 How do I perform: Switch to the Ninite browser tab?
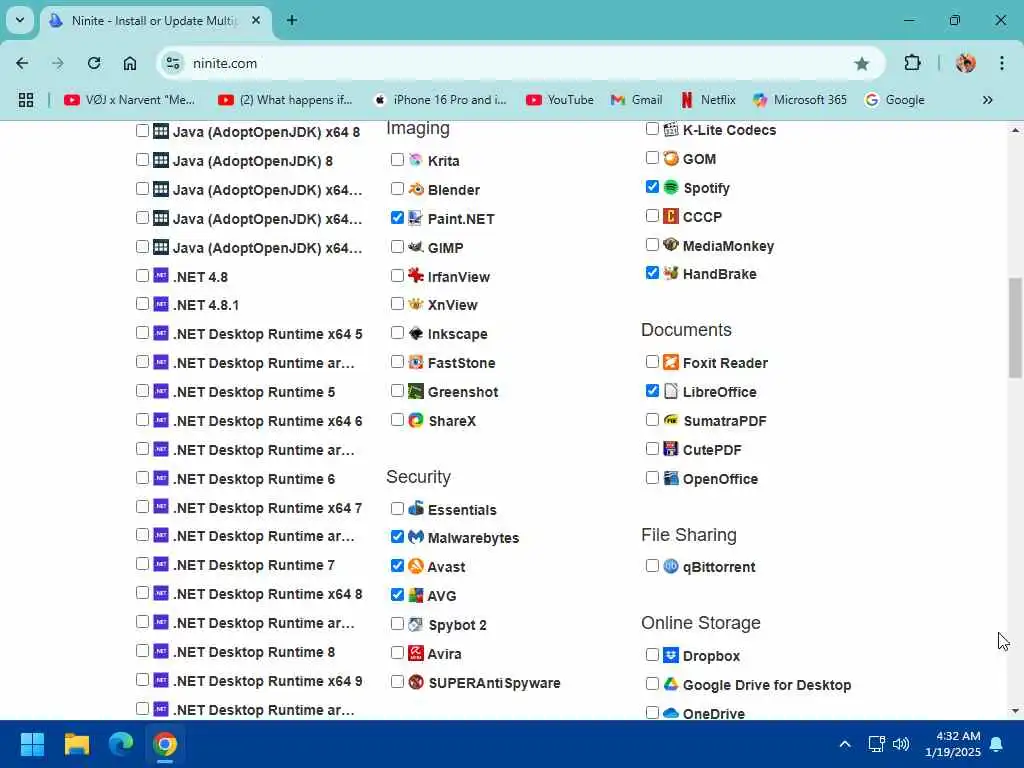point(155,21)
